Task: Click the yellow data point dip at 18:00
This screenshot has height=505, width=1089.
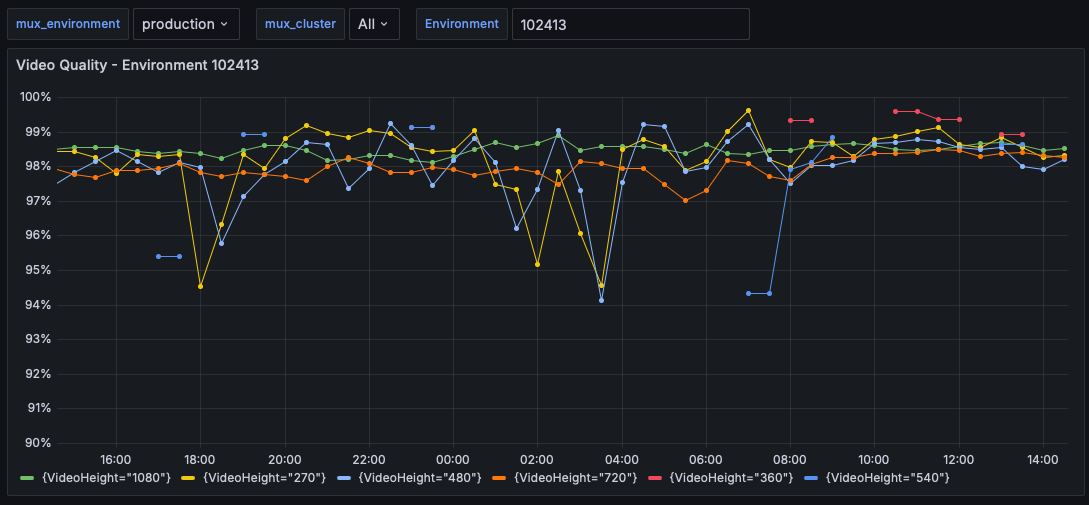Action: (200, 286)
